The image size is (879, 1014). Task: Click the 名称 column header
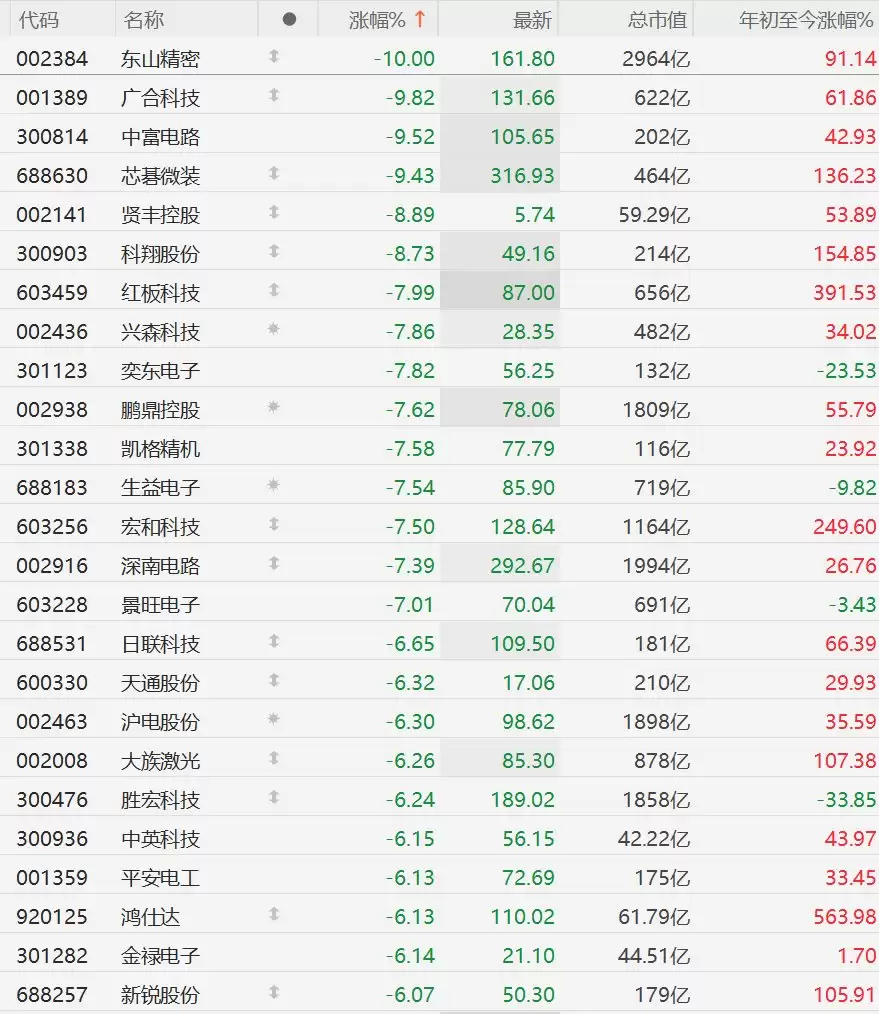click(x=144, y=20)
